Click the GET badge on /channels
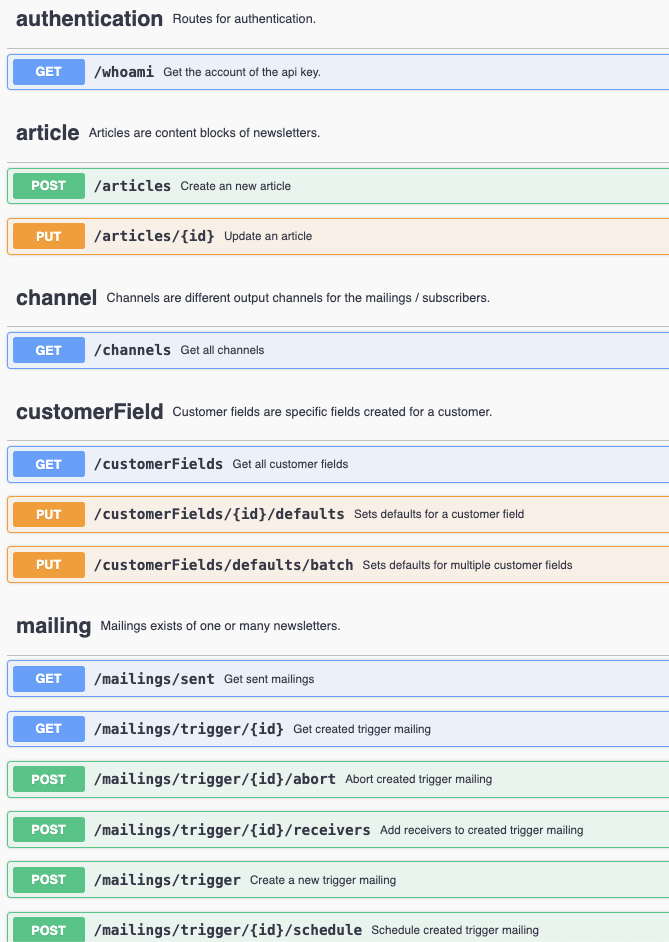 click(x=48, y=350)
